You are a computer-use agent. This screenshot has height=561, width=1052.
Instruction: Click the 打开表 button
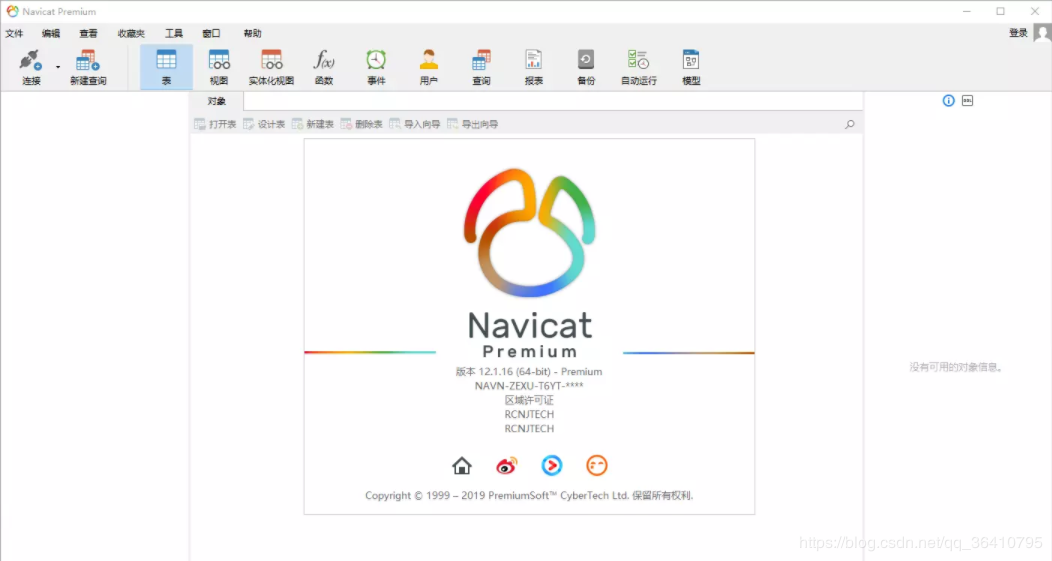pyautogui.click(x=215, y=124)
